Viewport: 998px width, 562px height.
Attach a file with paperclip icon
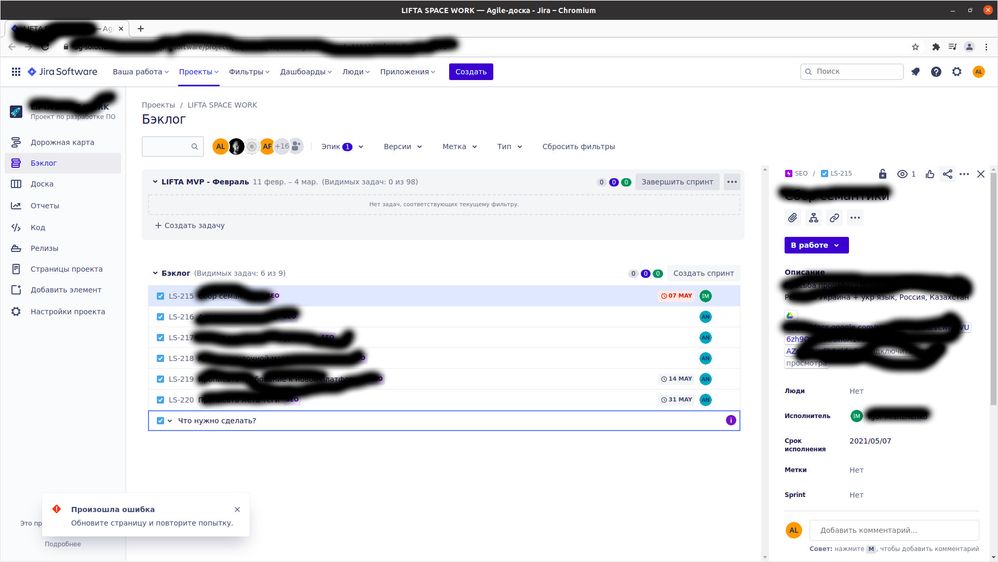click(x=792, y=218)
